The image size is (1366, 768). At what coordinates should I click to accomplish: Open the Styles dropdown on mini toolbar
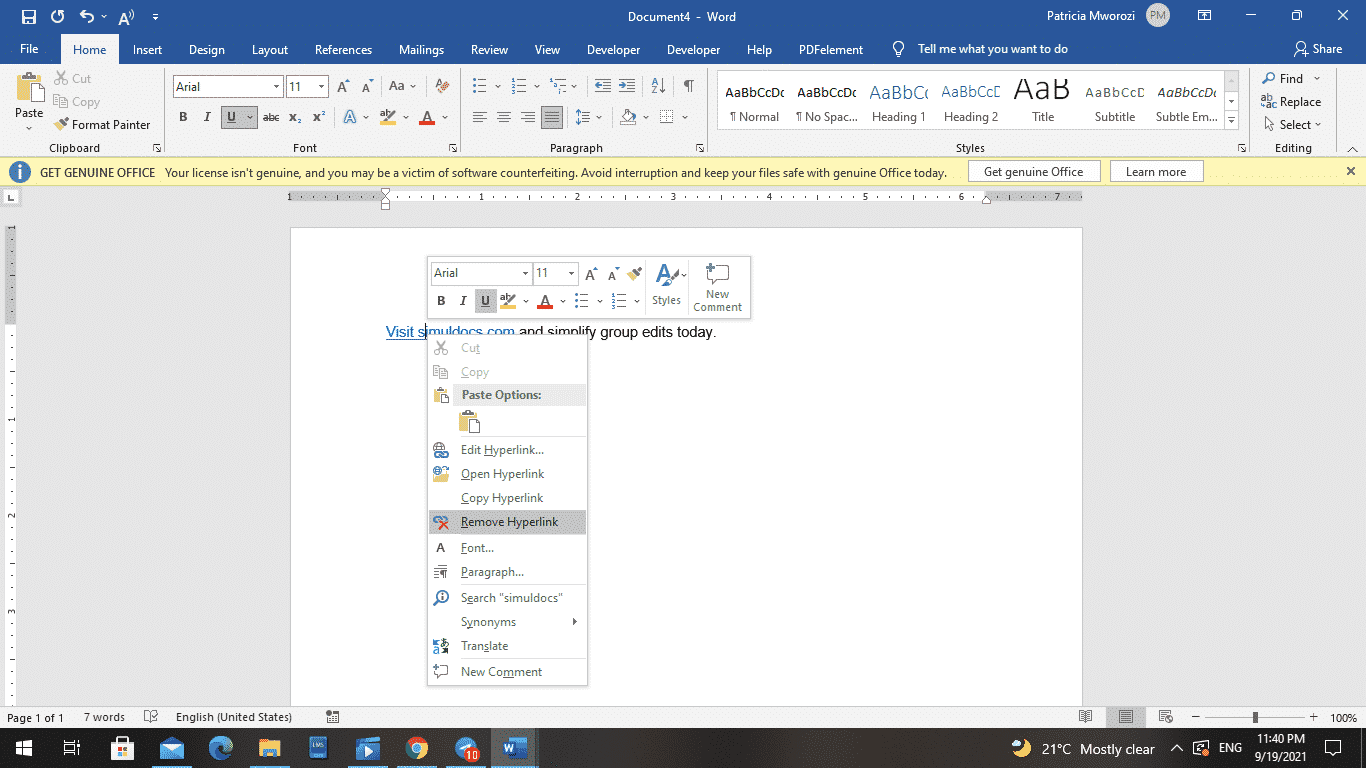pos(667,287)
